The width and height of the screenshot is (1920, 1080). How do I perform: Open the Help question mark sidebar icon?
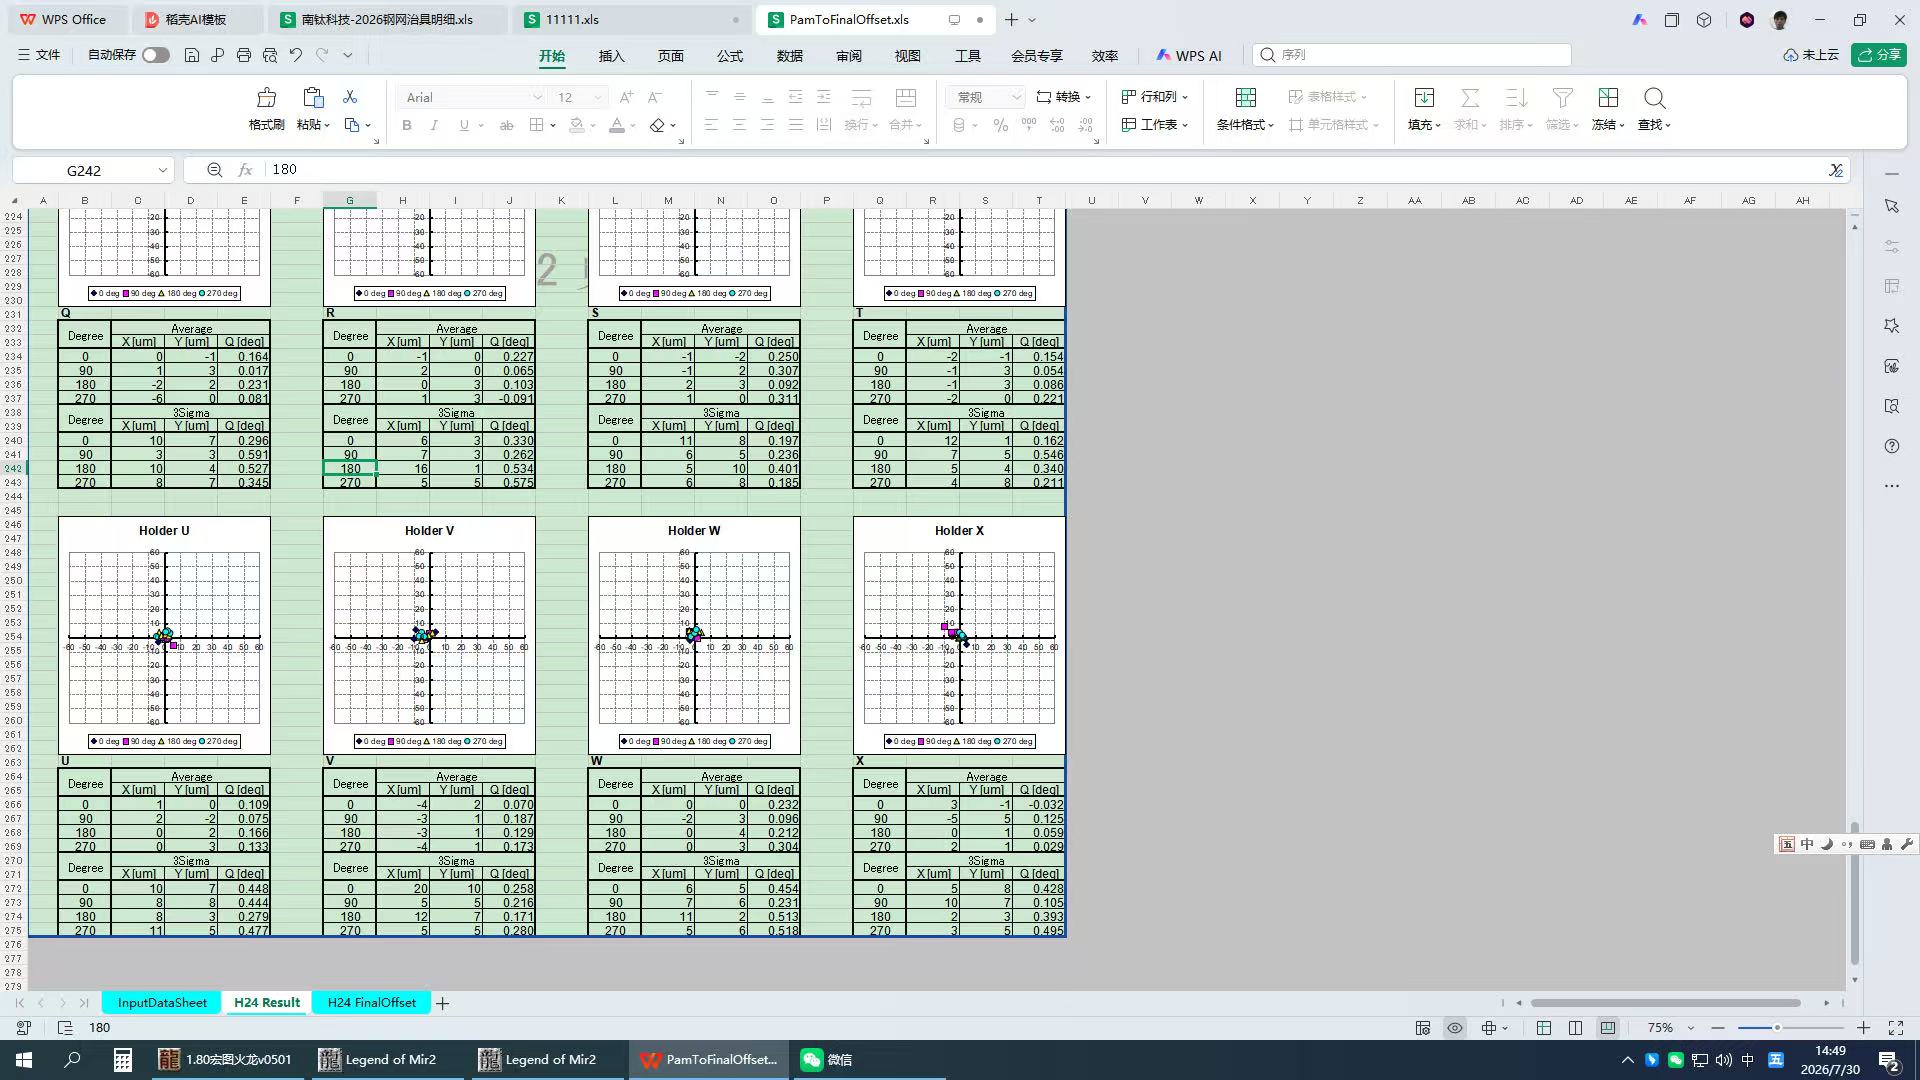coord(1892,446)
